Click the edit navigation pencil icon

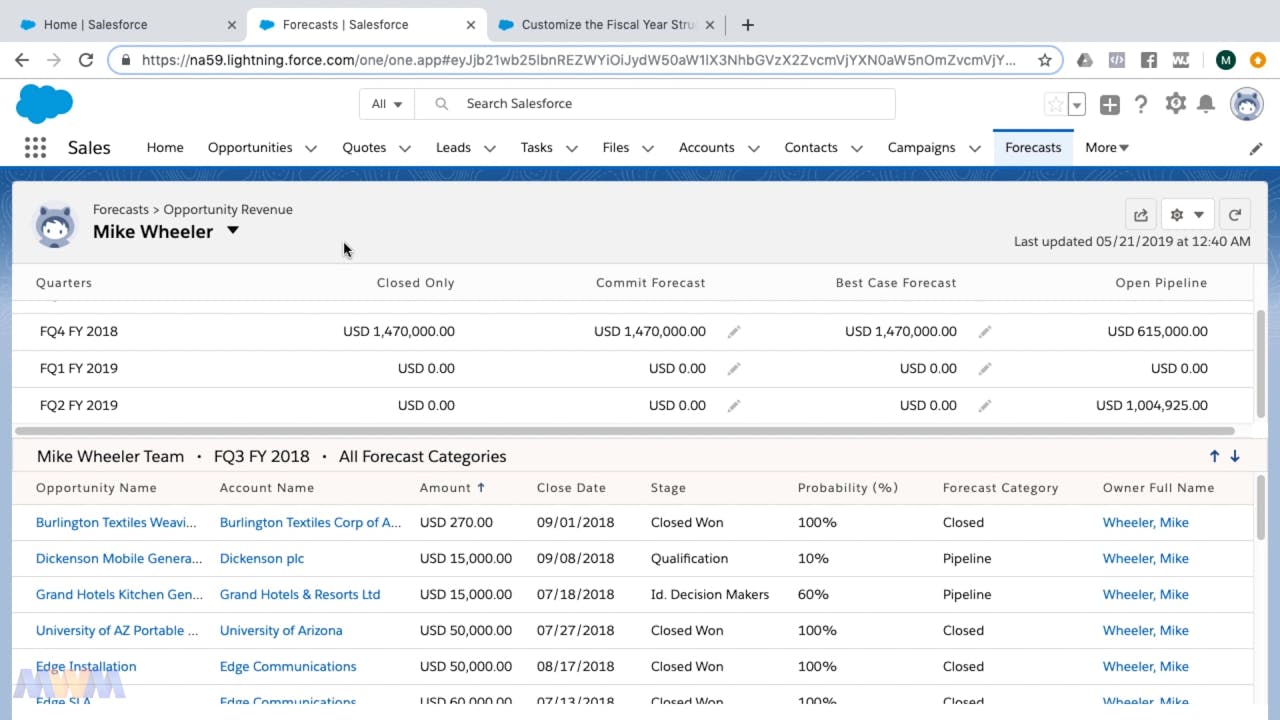[1256, 148]
